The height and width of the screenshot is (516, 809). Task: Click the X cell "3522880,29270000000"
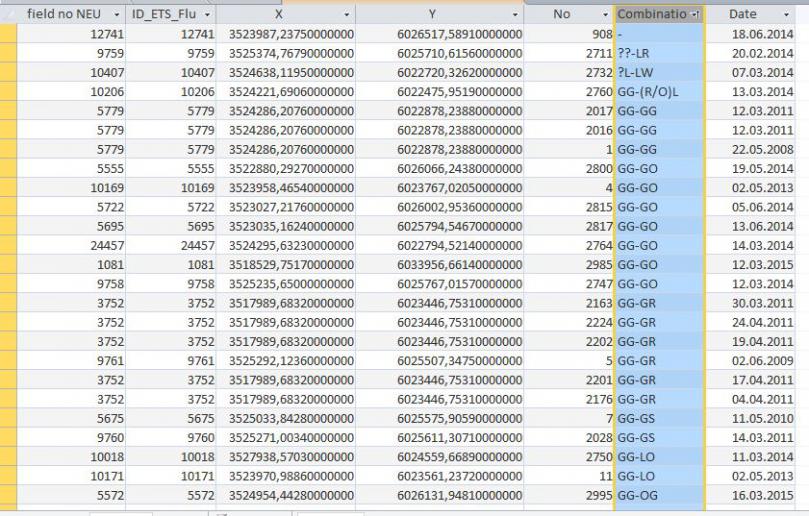[x=286, y=169]
